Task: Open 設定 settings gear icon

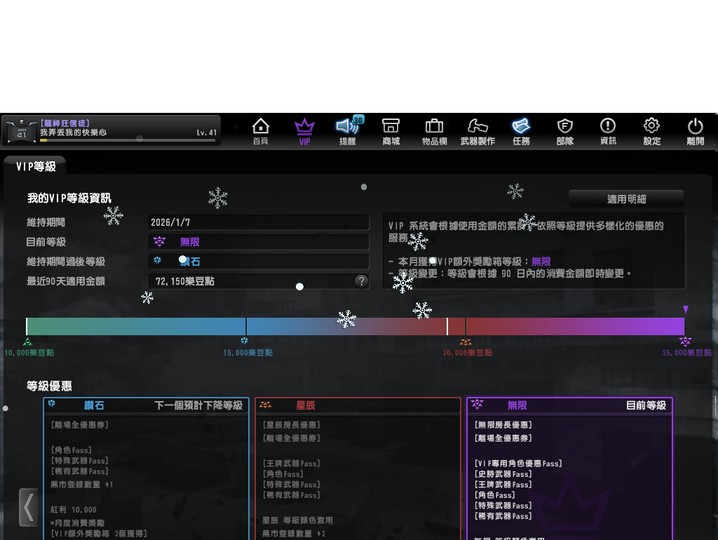Action: coord(651,130)
